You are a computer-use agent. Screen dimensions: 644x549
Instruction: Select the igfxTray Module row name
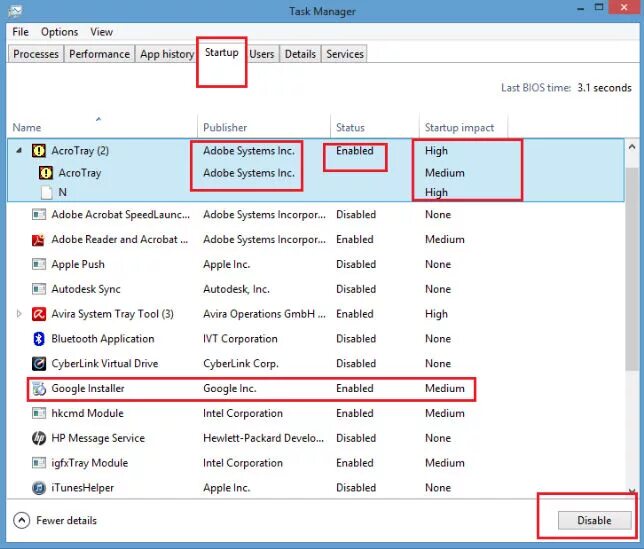[x=90, y=463]
